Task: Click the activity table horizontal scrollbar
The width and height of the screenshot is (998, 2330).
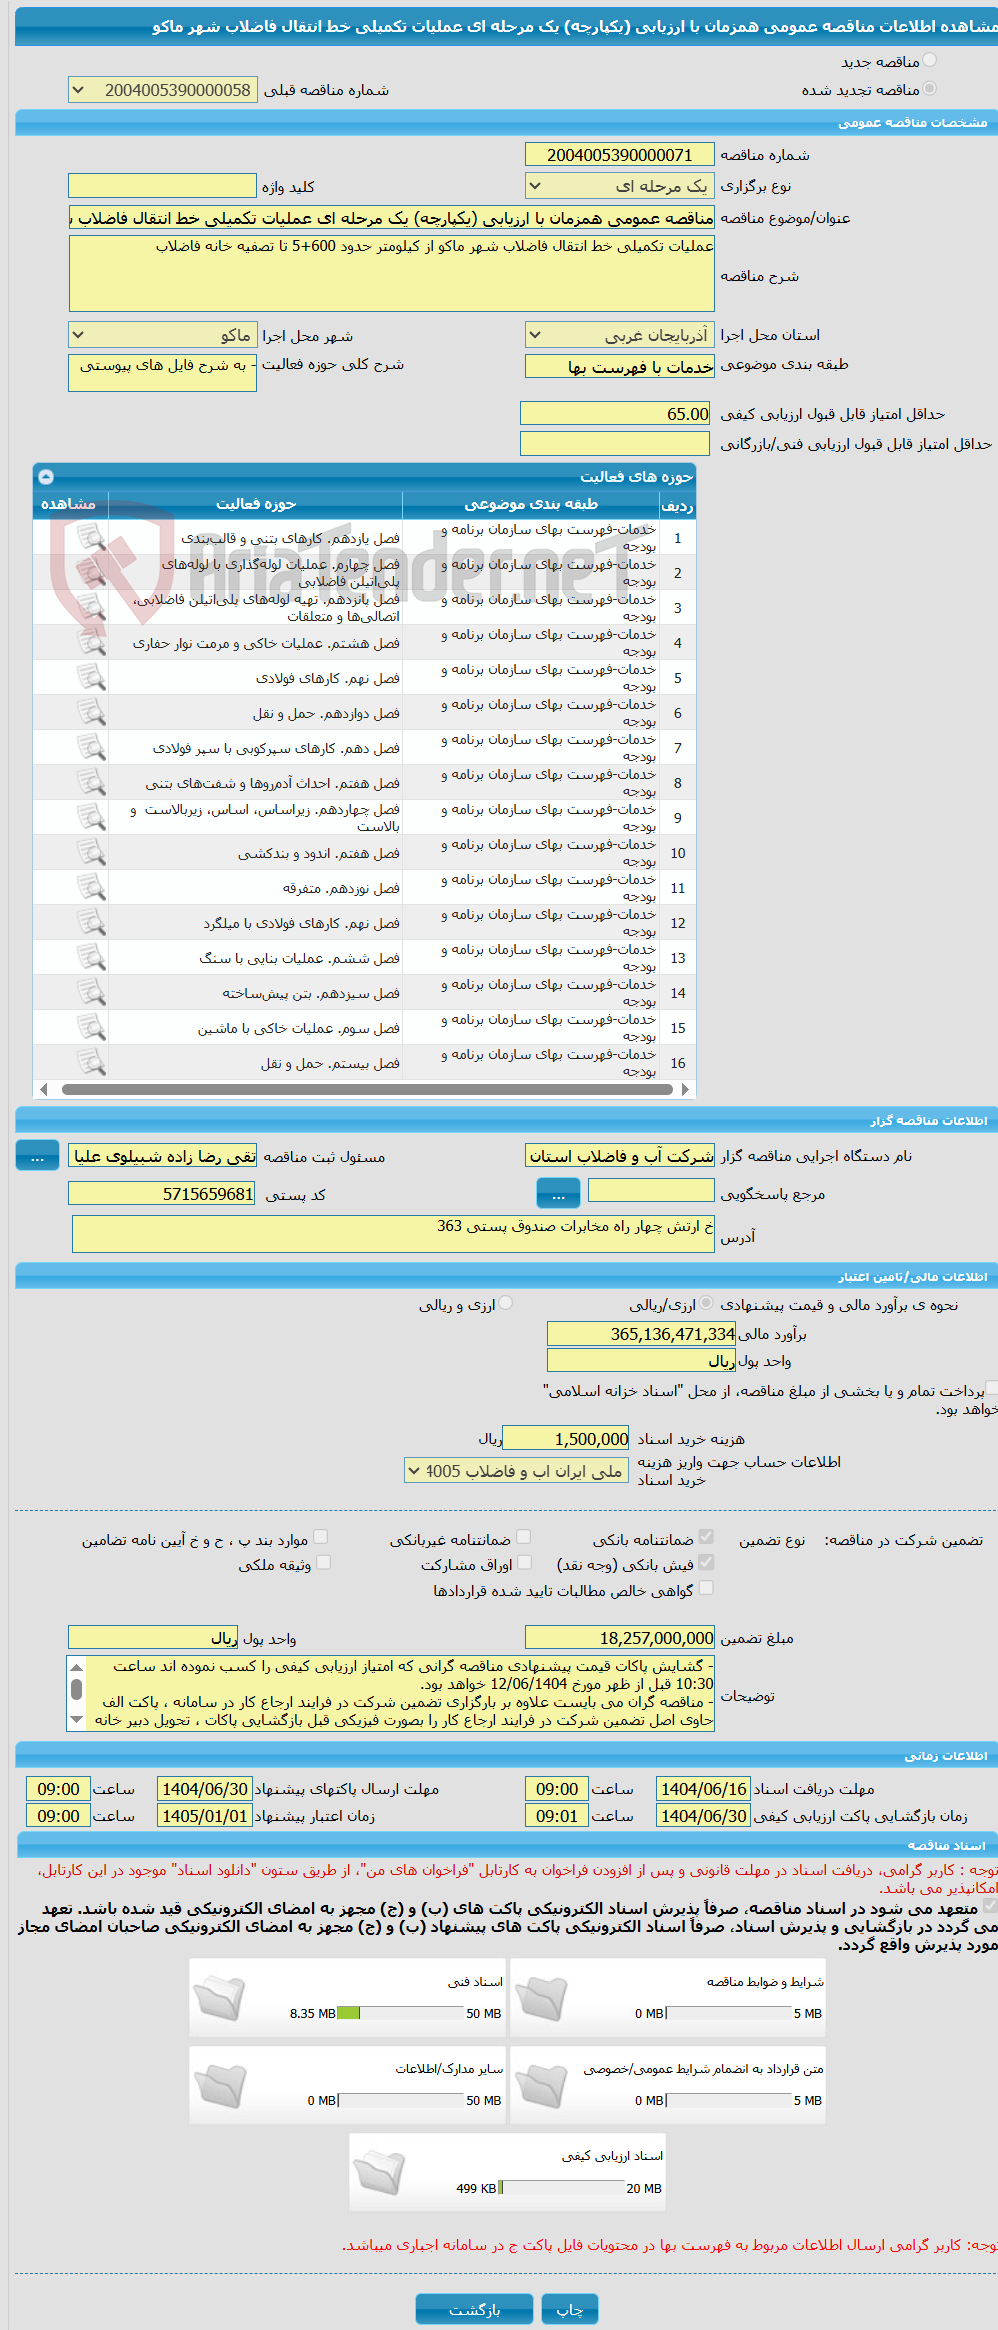Action: (x=366, y=1089)
